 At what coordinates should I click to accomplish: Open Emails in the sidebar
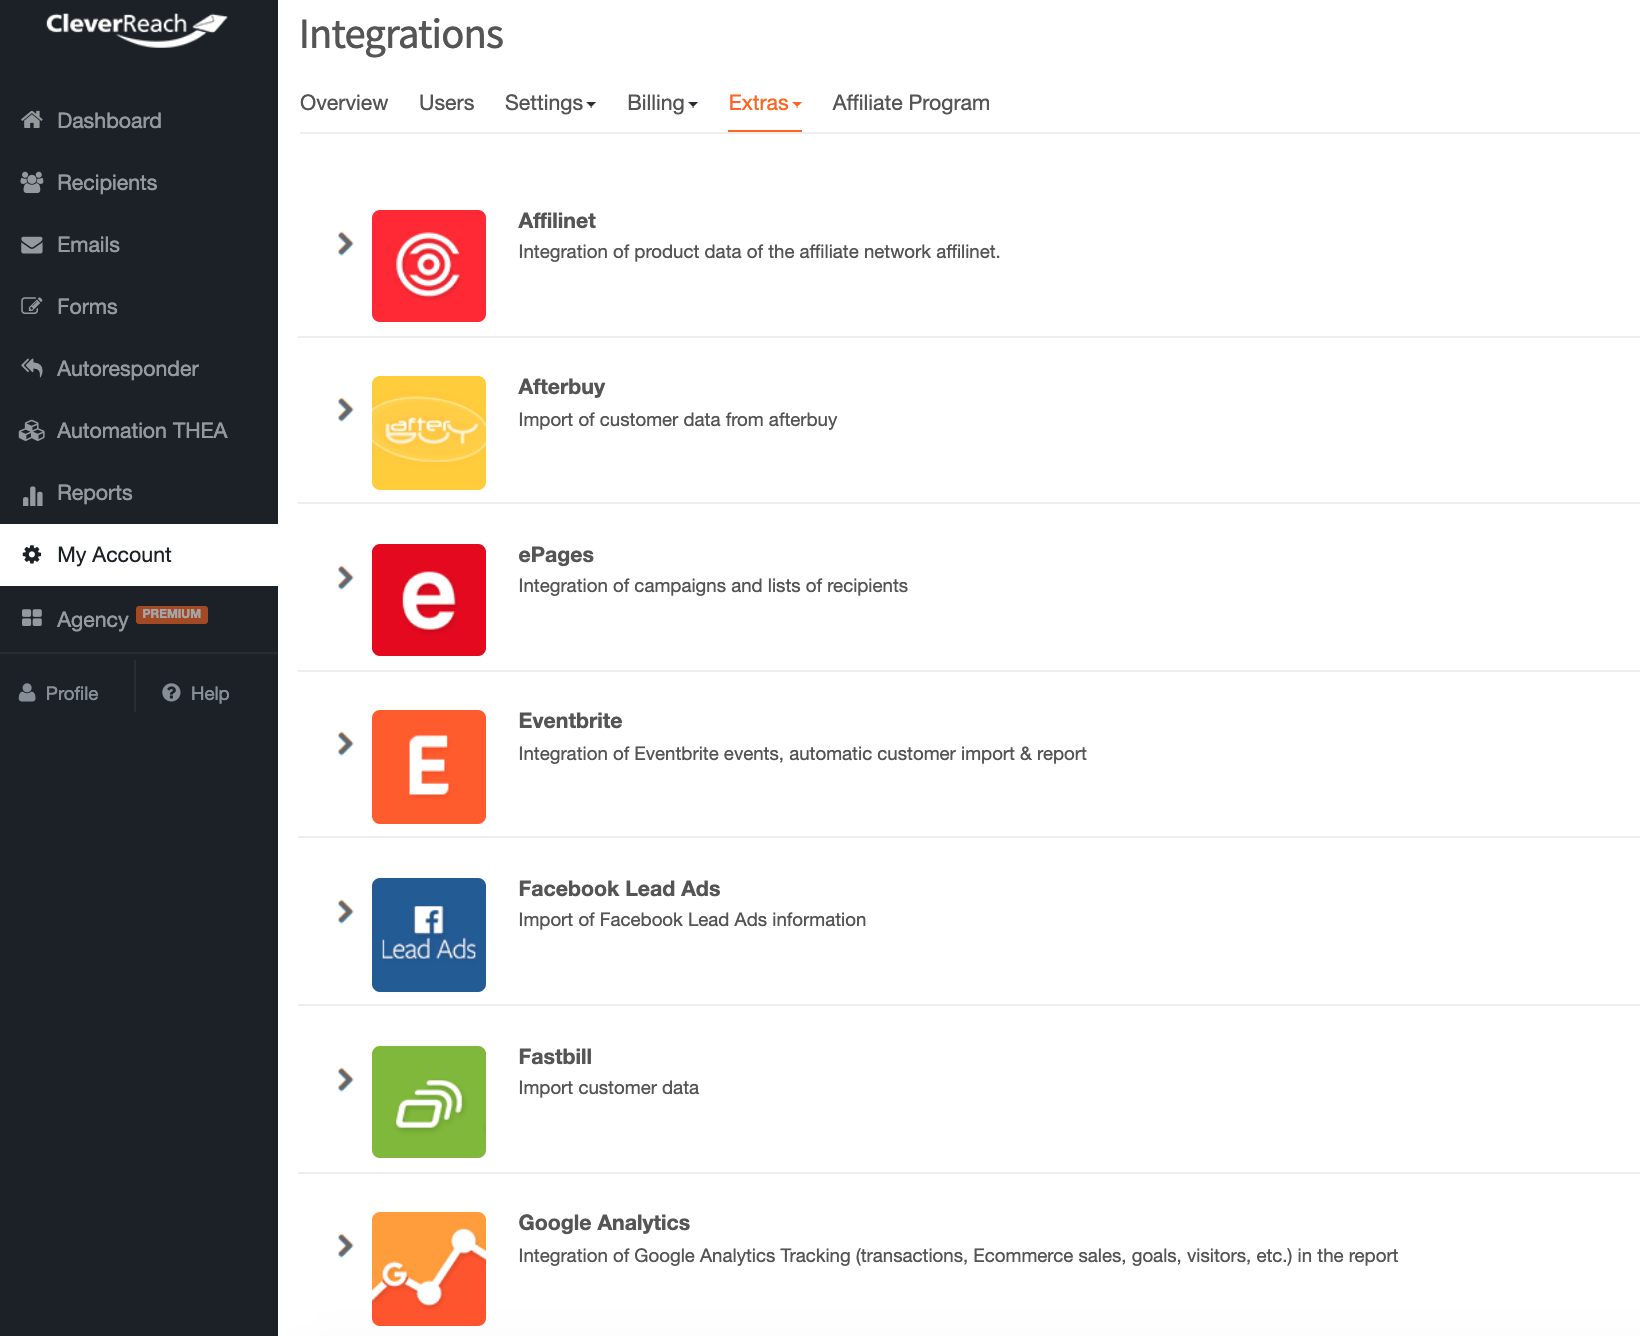click(x=139, y=245)
